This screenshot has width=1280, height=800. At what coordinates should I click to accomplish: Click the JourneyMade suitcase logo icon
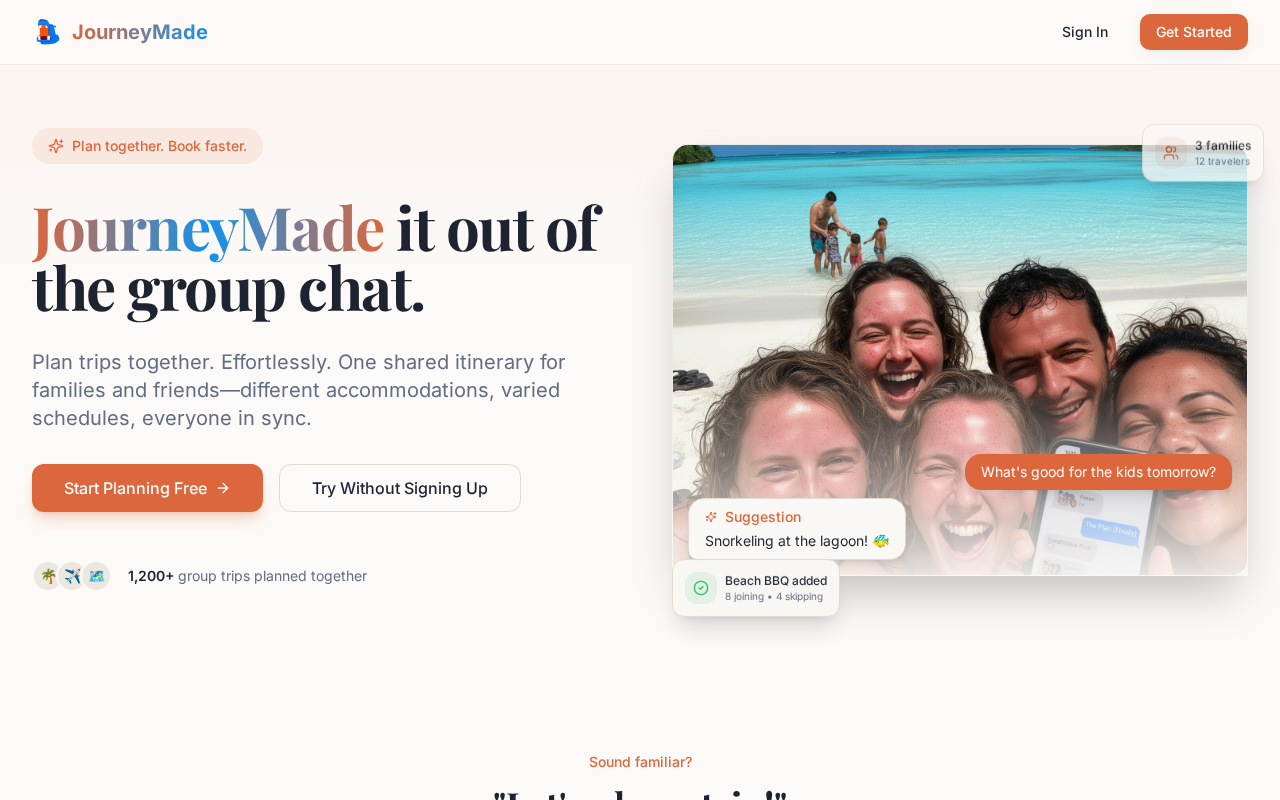tap(47, 32)
